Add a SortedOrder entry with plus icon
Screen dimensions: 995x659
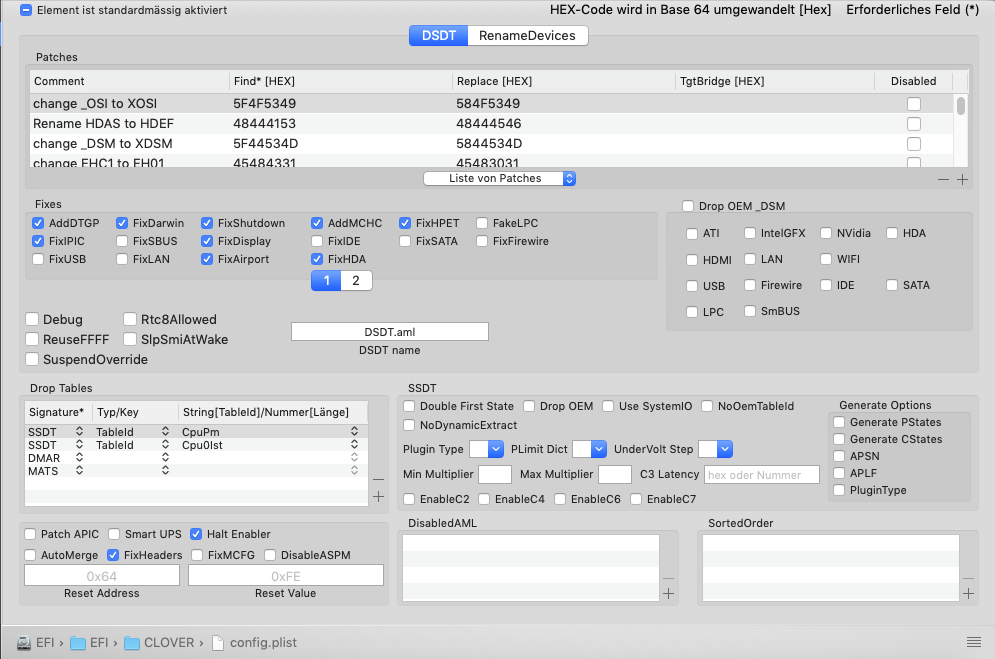tap(968, 594)
